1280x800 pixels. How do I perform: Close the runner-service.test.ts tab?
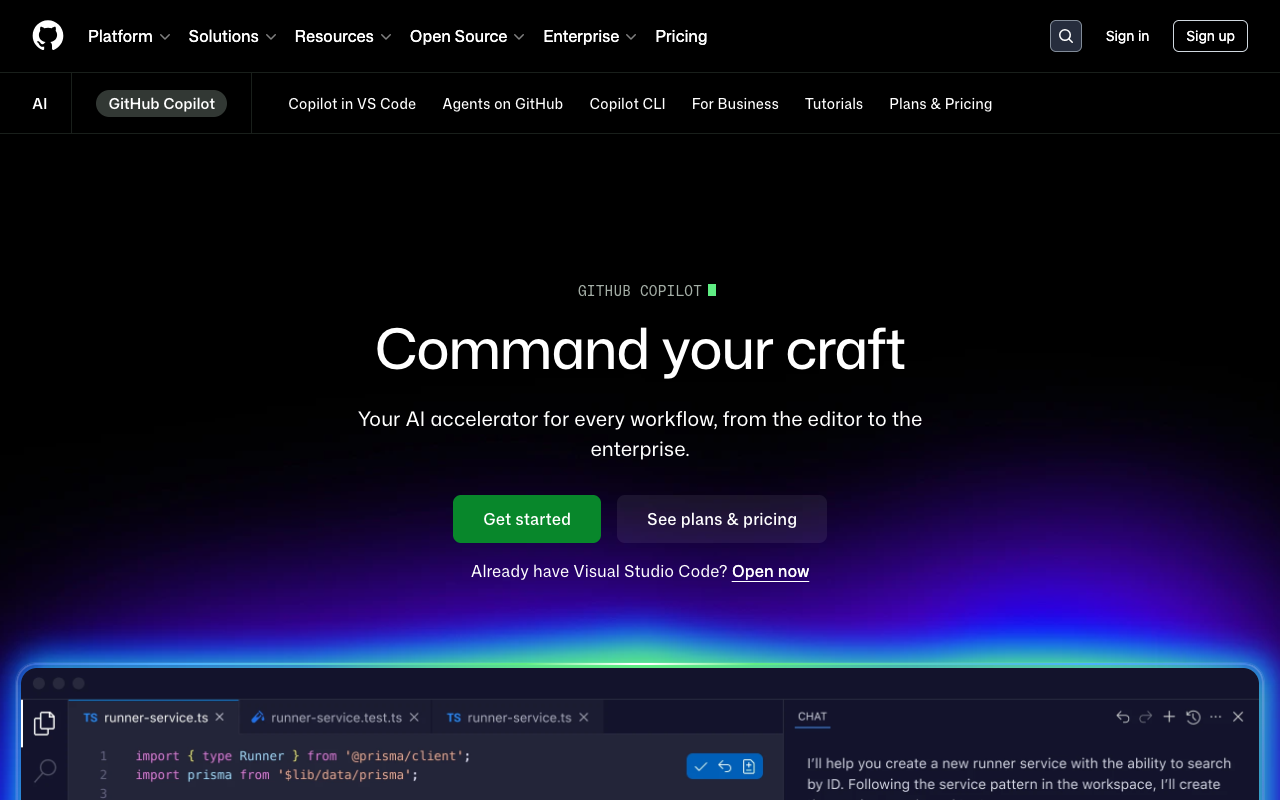[414, 717]
